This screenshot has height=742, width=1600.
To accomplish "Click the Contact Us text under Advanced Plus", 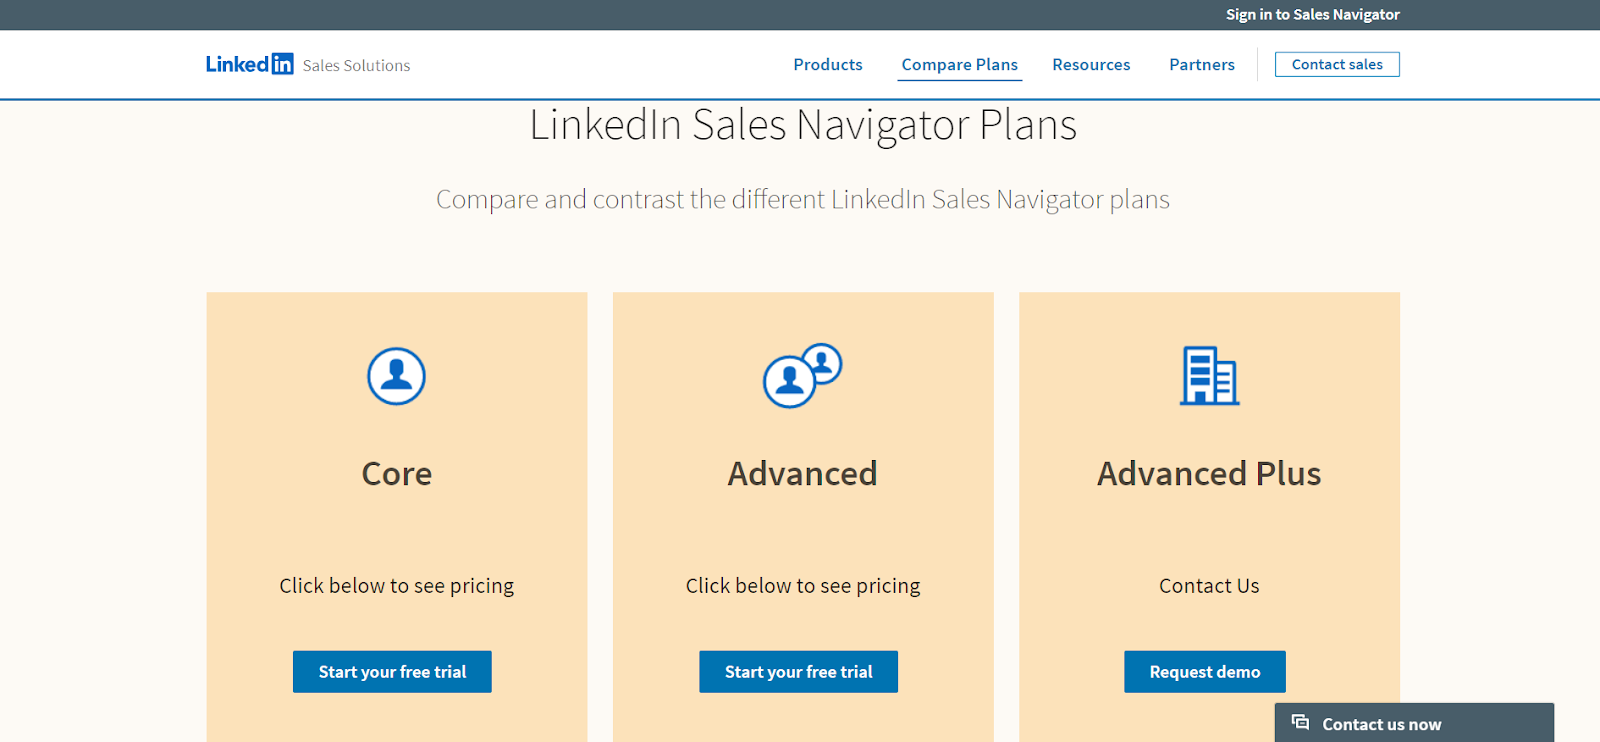I will (1209, 586).
